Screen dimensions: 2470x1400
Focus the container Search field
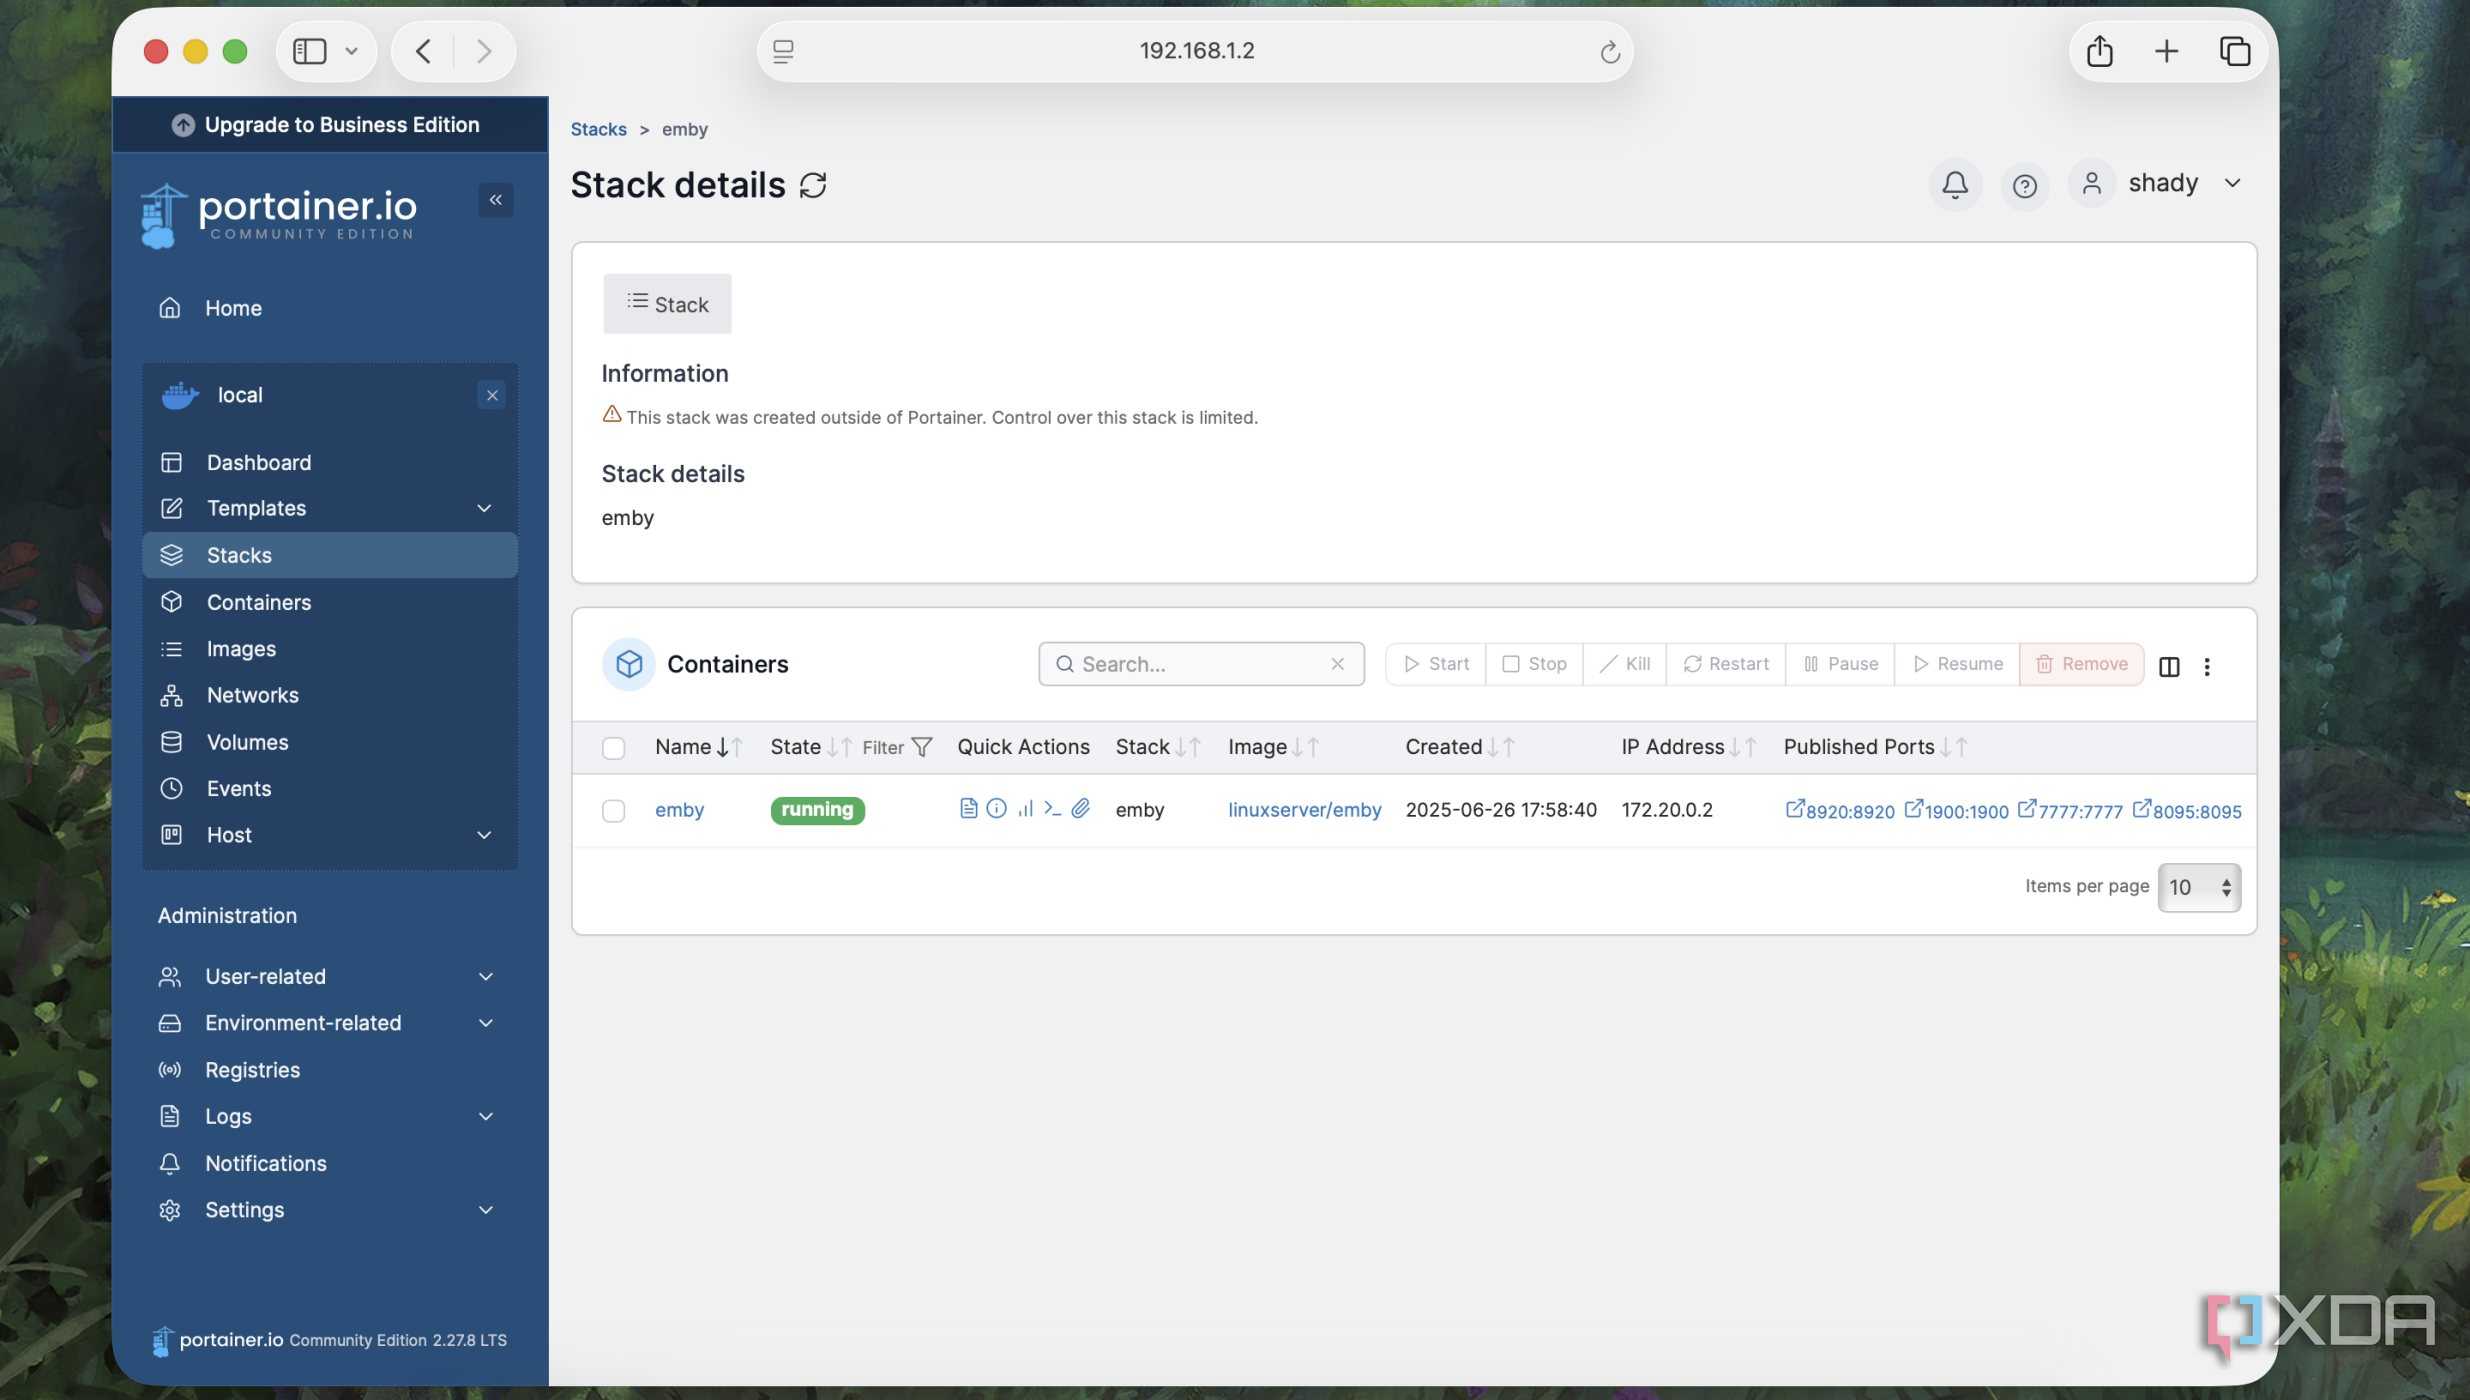click(x=1201, y=664)
